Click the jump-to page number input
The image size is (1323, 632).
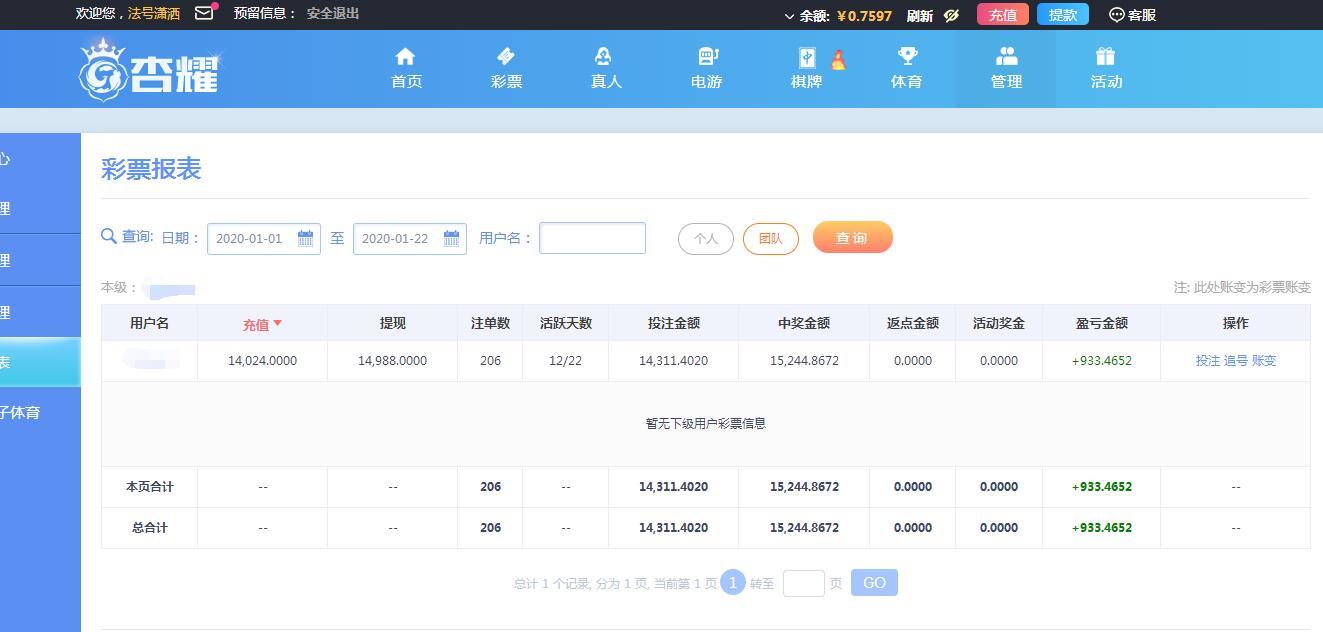804,583
